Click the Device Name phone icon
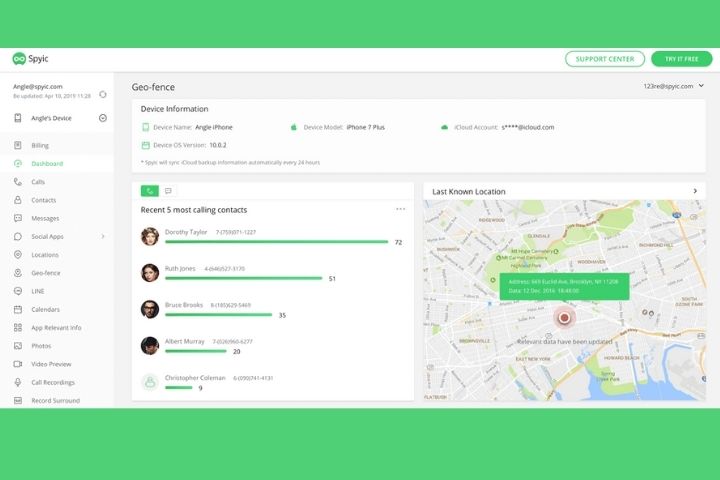This screenshot has width=720, height=480. pos(146,127)
